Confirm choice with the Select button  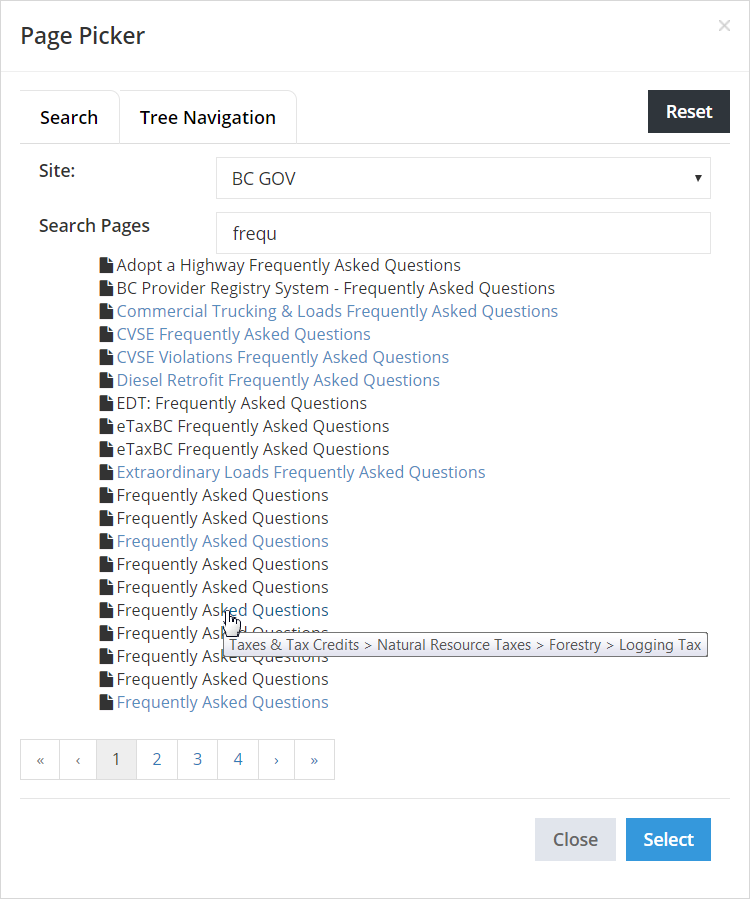tap(668, 839)
